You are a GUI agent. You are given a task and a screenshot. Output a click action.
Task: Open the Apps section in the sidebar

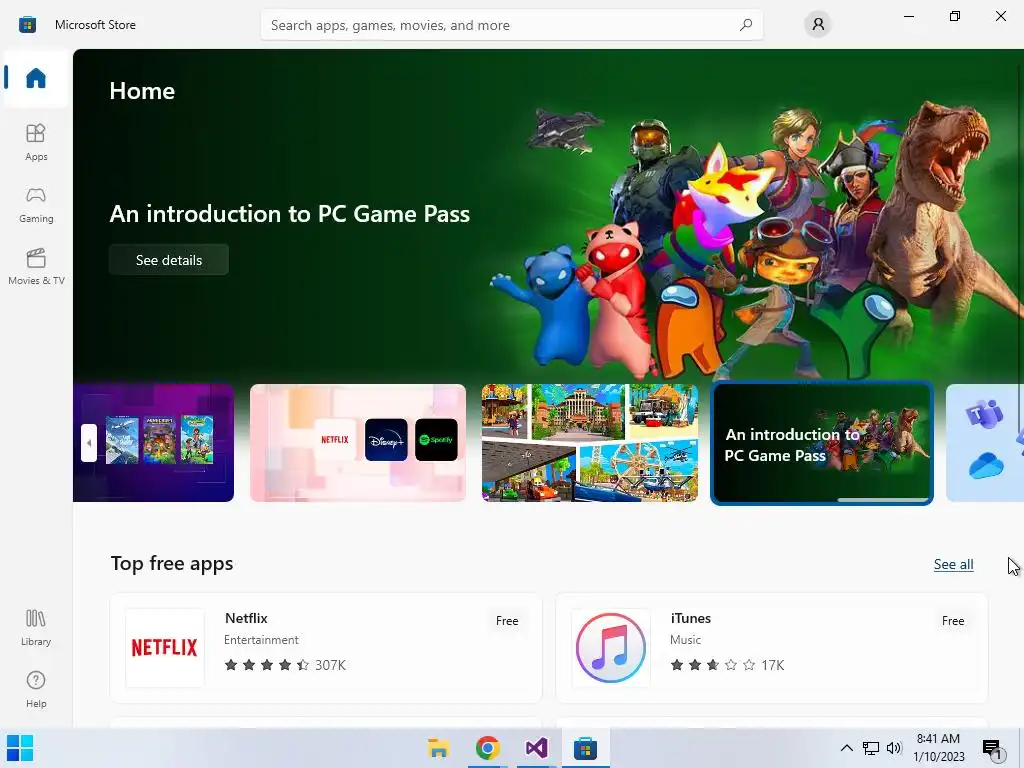[36, 142]
